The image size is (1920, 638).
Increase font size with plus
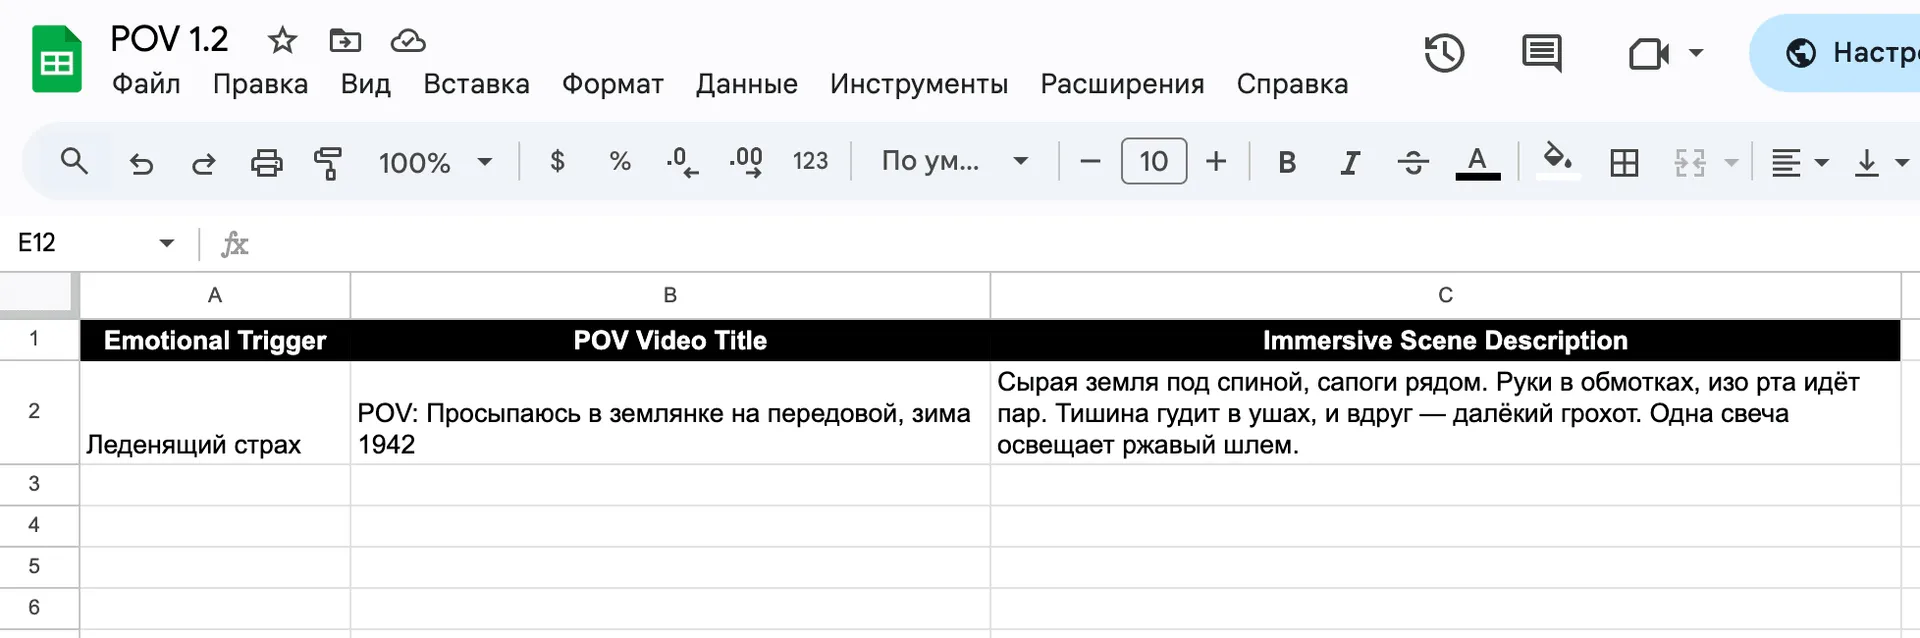click(1216, 161)
